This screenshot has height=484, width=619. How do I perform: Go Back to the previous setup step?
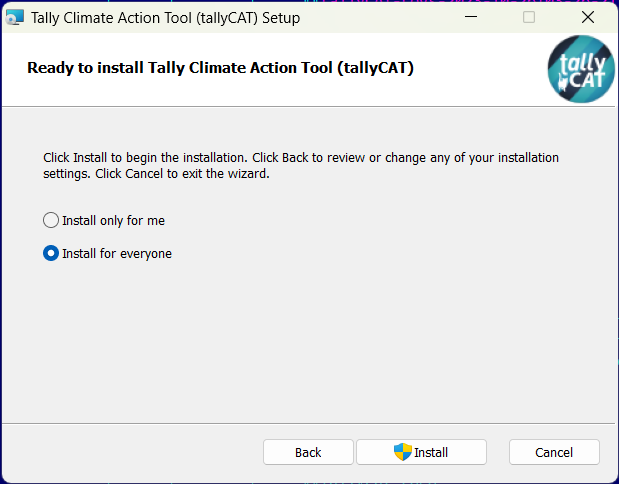(308, 452)
